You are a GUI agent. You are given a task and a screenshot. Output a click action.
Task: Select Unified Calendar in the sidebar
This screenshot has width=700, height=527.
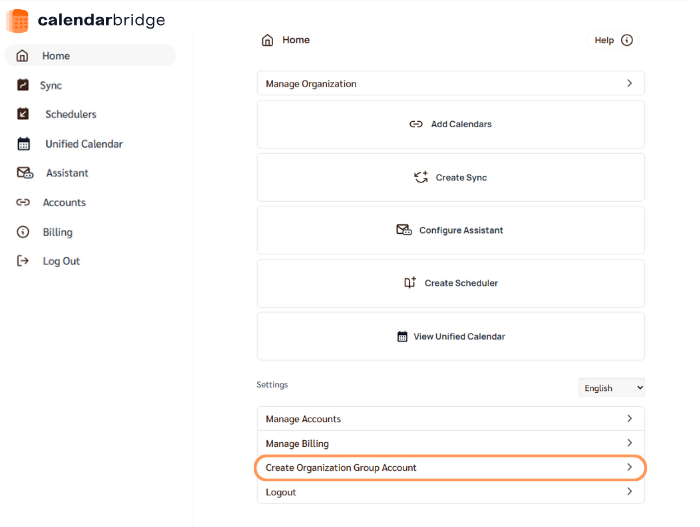pos(84,144)
